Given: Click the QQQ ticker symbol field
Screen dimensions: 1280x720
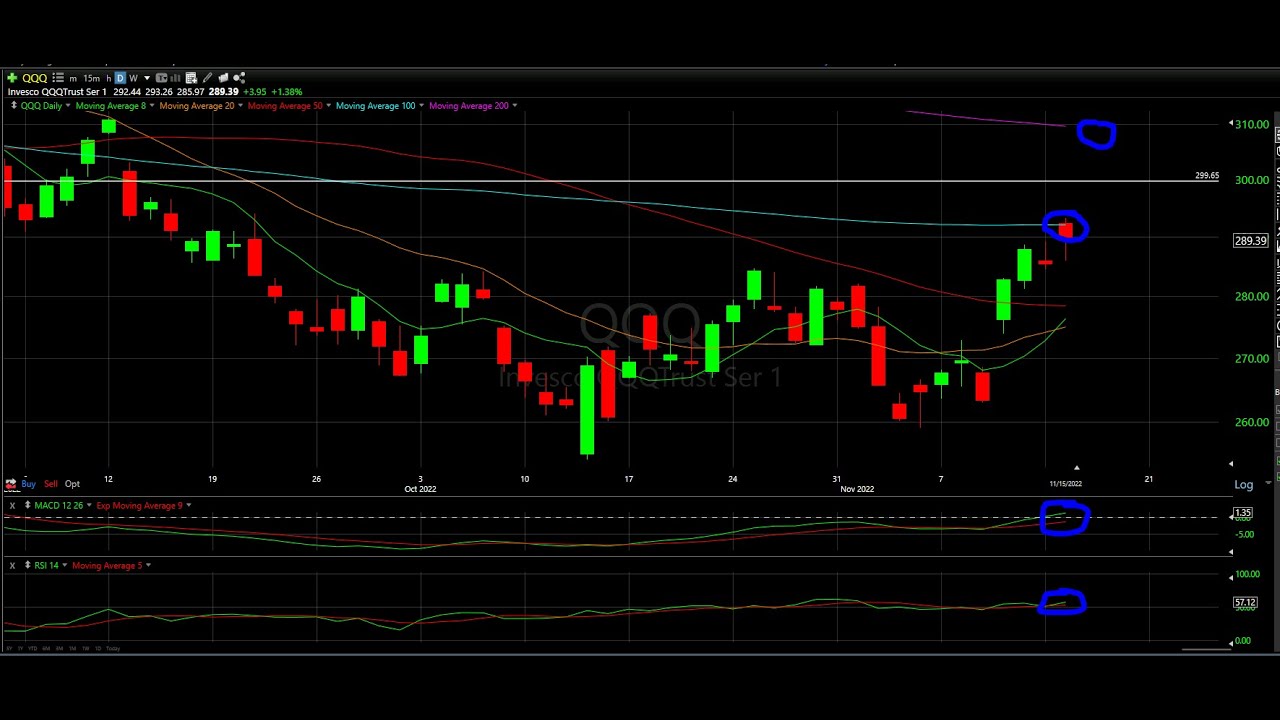Looking at the screenshot, I should [x=35, y=78].
